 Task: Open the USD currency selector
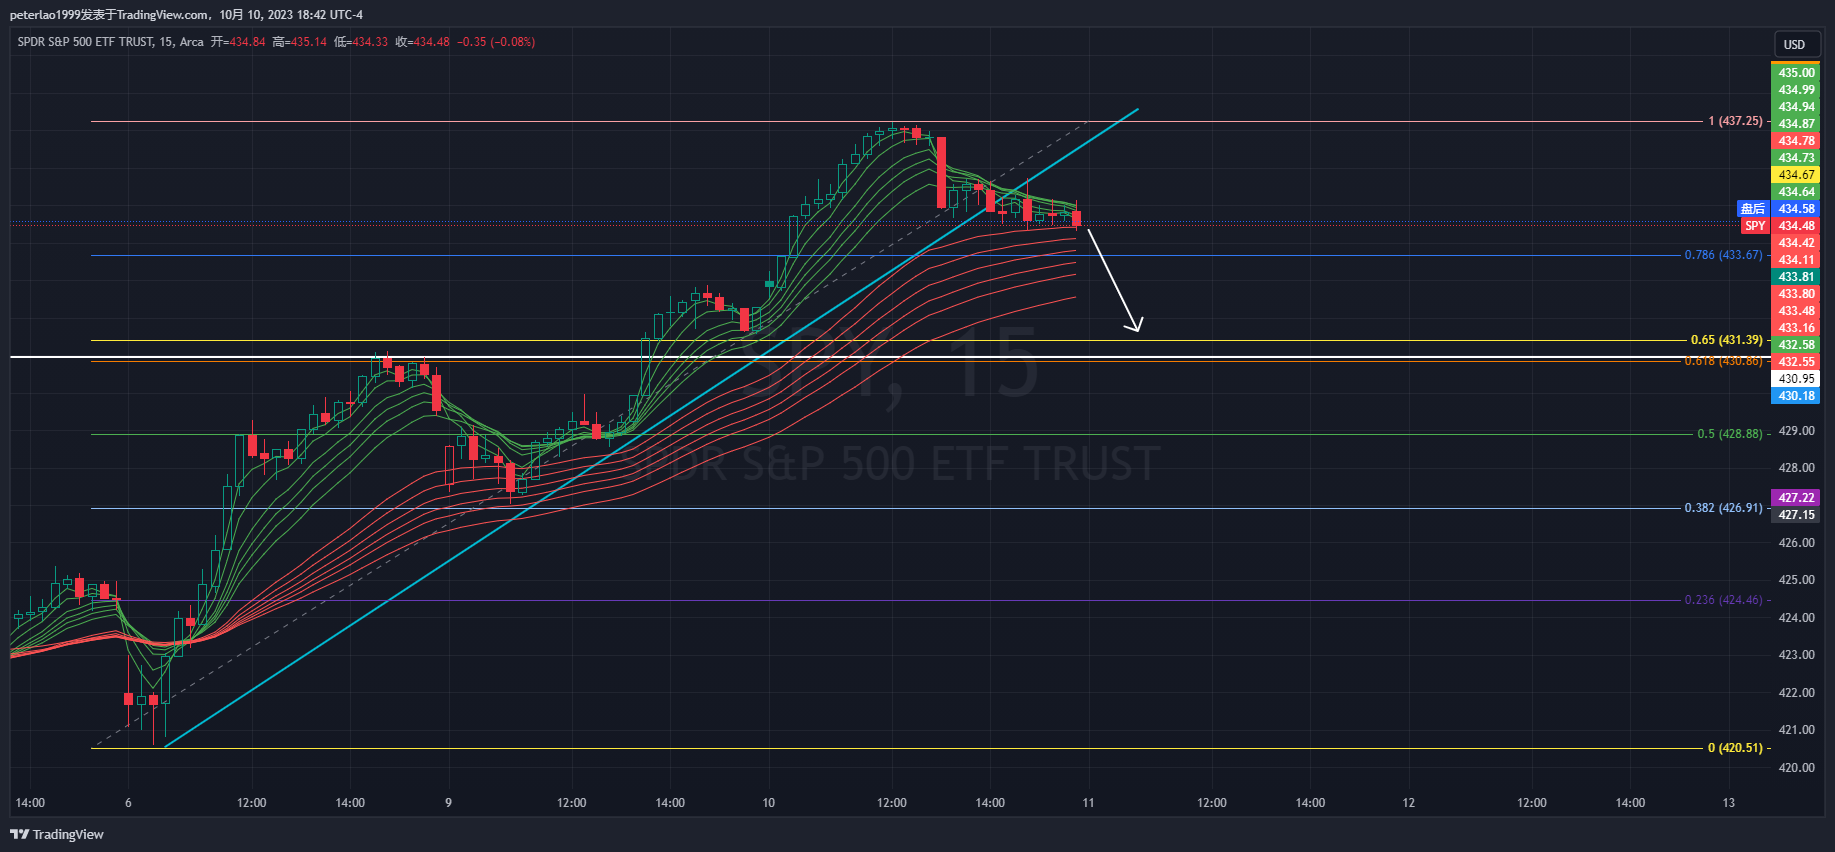1794,44
